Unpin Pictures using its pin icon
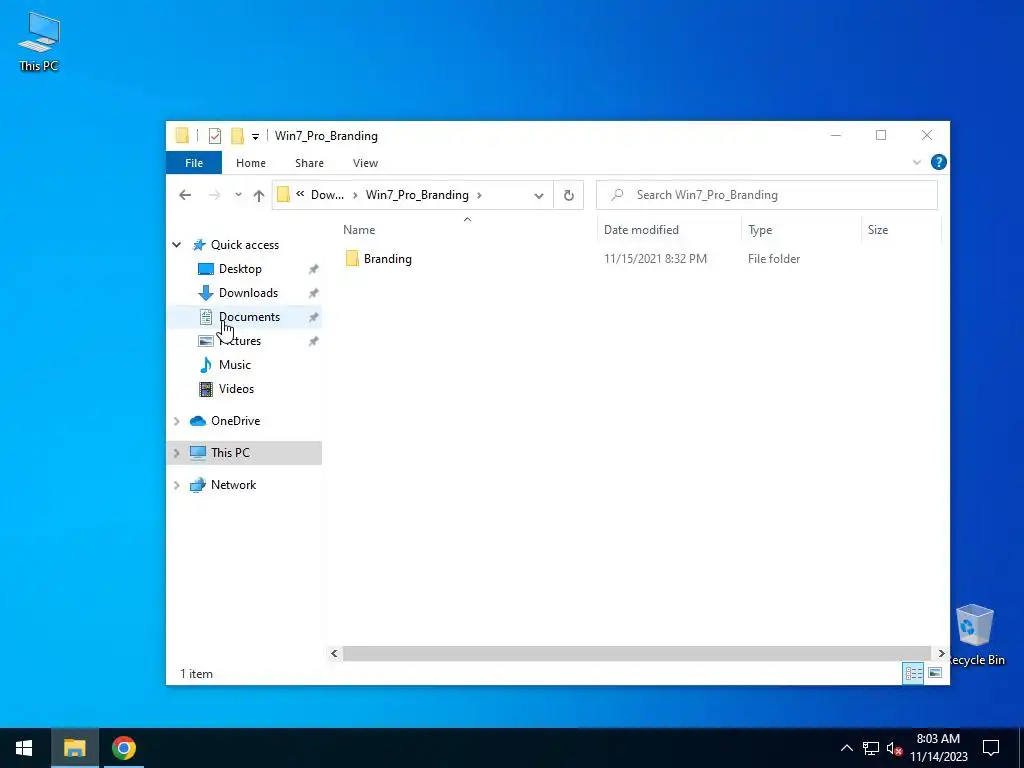 313,341
